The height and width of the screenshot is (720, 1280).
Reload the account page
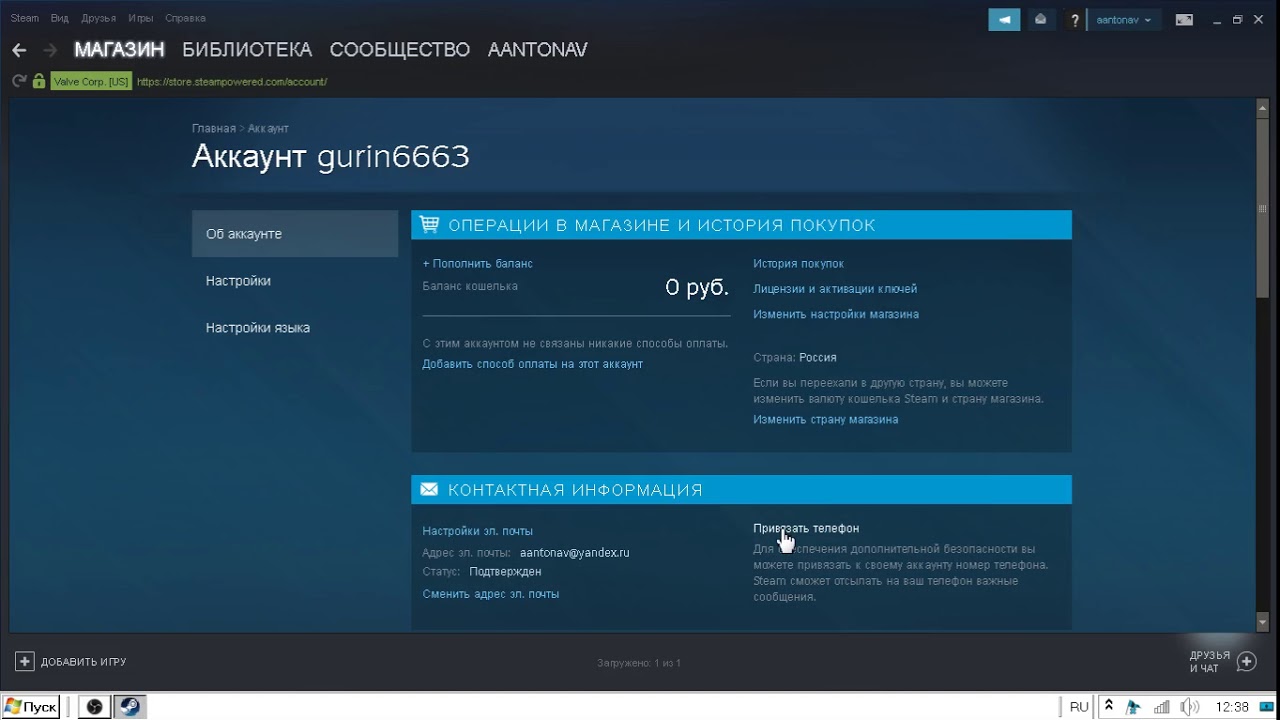(19, 81)
